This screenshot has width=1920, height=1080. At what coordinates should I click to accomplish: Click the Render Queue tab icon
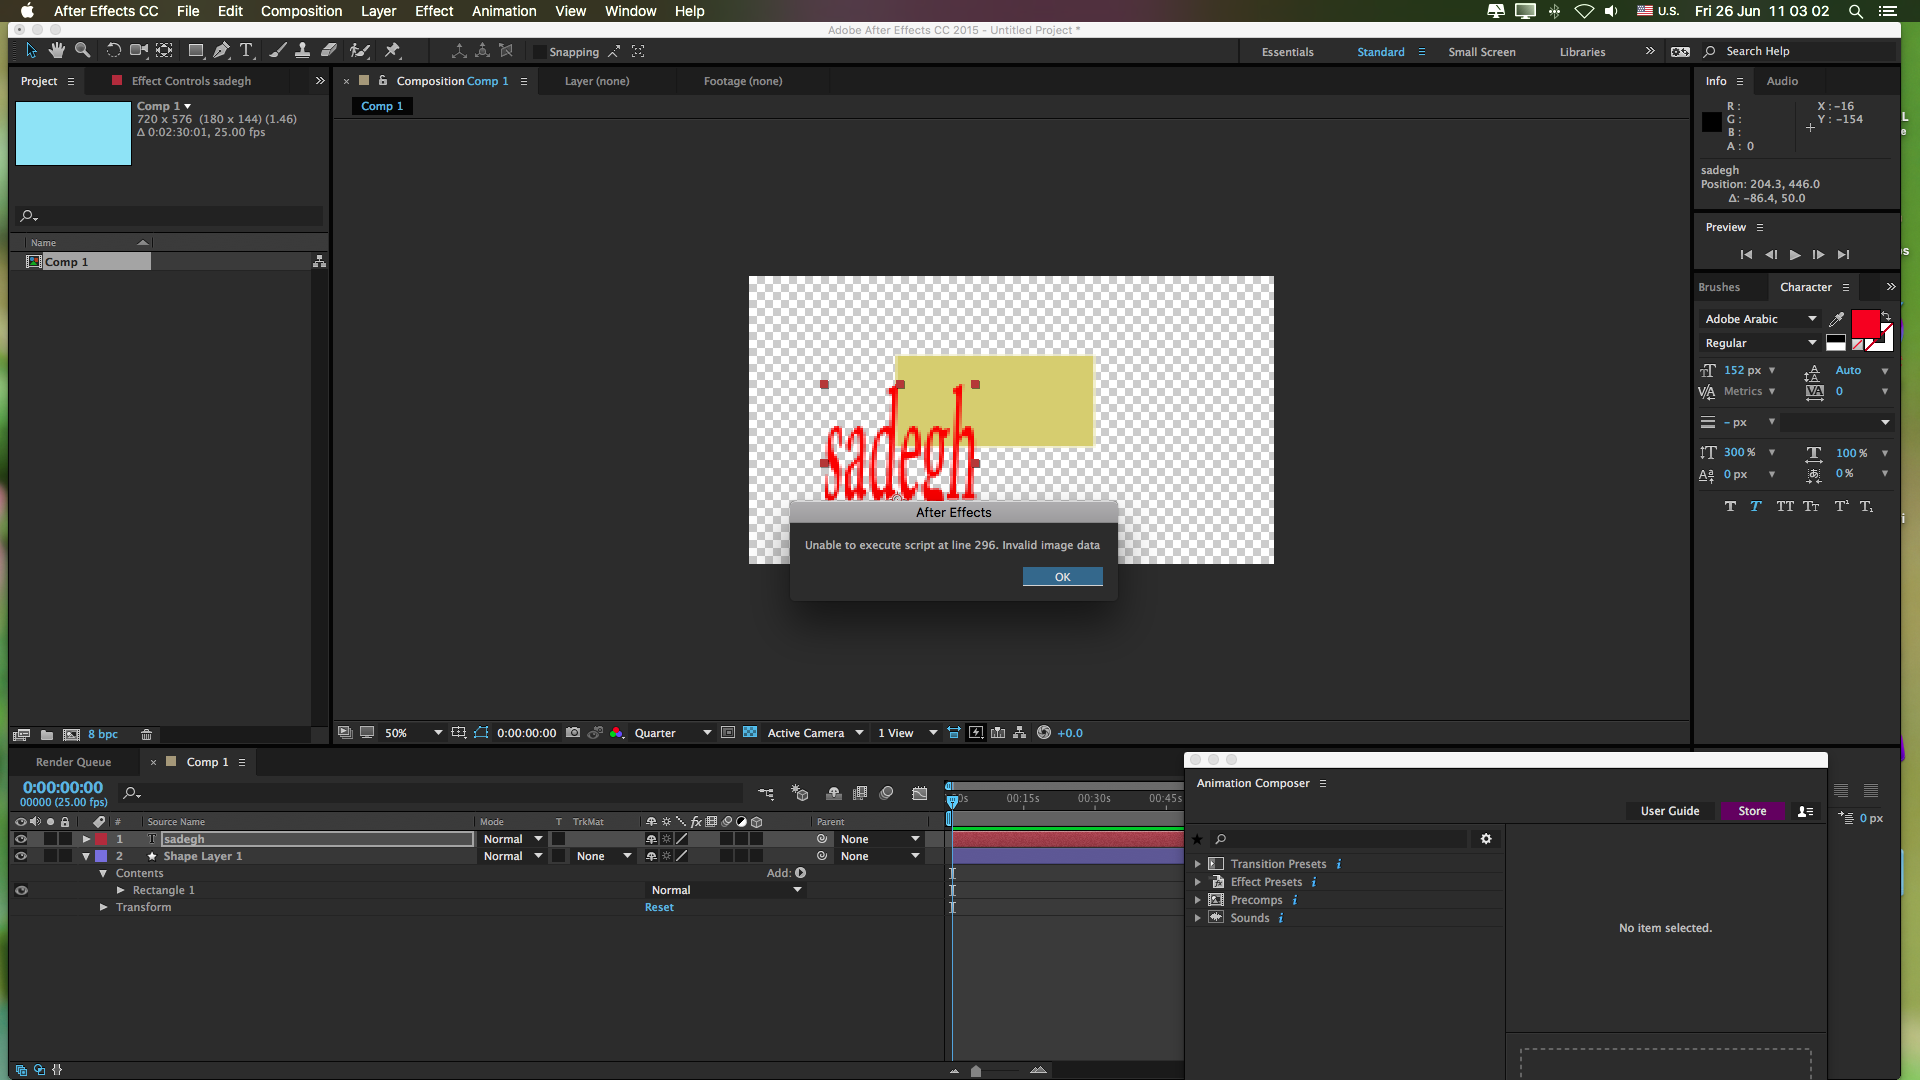pyautogui.click(x=74, y=761)
